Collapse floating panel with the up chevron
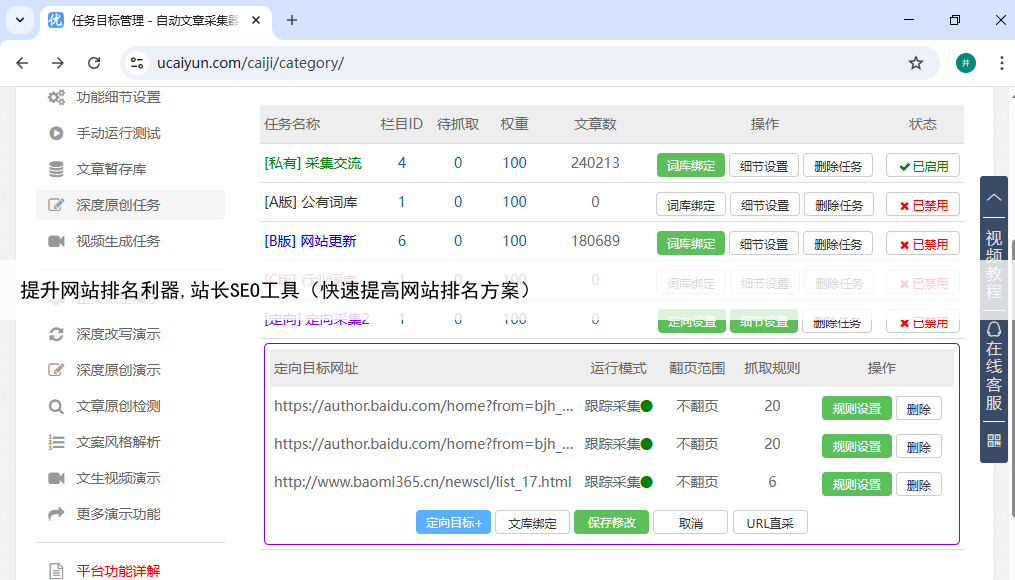The image size is (1015, 580). (x=993, y=195)
